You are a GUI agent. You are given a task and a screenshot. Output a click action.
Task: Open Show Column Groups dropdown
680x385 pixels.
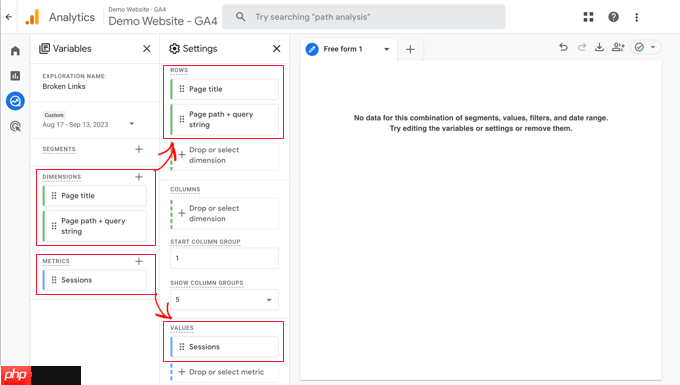coord(225,300)
